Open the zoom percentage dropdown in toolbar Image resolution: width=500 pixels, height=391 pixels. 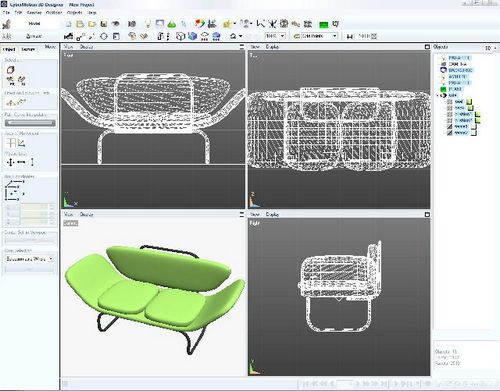coord(276,36)
